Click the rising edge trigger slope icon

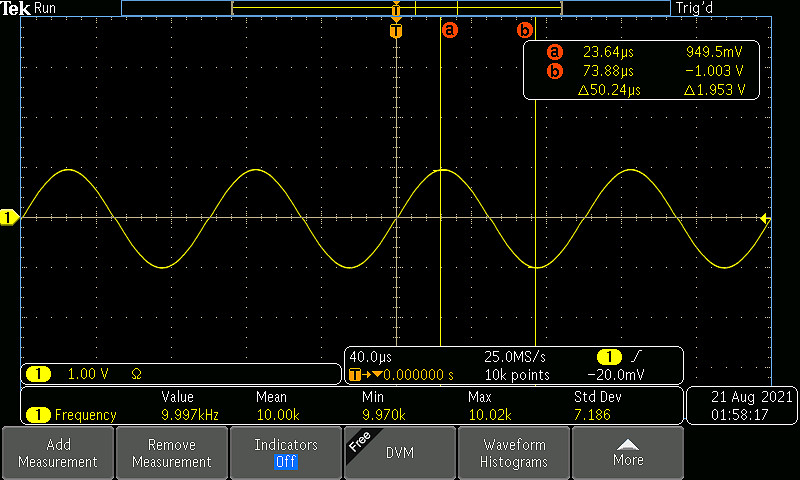pos(636,356)
